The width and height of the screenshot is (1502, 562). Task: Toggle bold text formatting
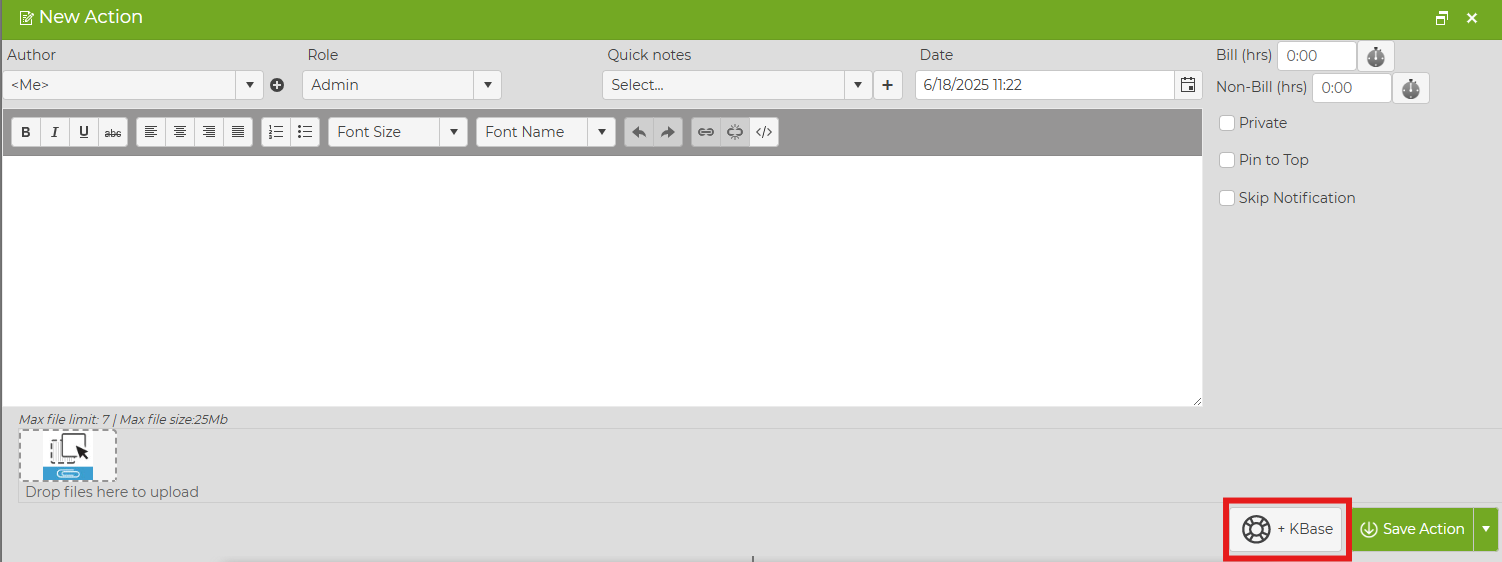[26, 132]
